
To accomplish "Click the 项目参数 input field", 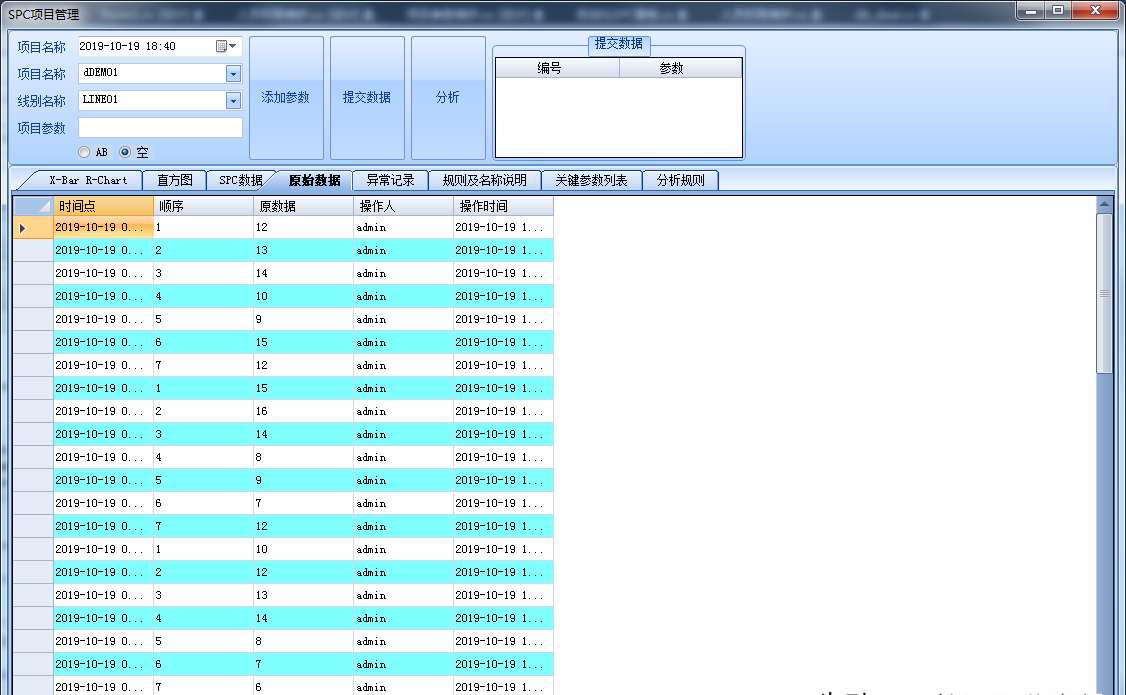I will coord(160,127).
